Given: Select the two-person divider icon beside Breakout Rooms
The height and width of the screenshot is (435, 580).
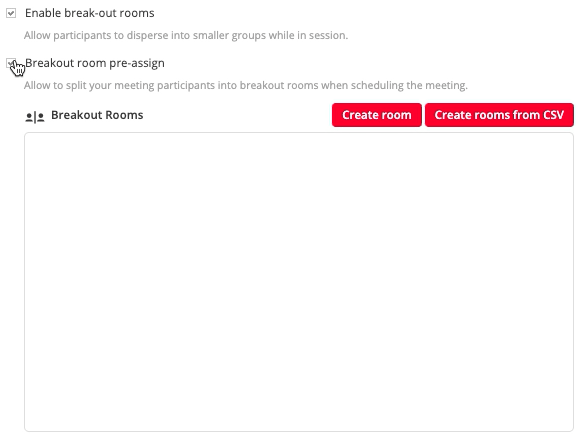Looking at the screenshot, I should [35, 117].
